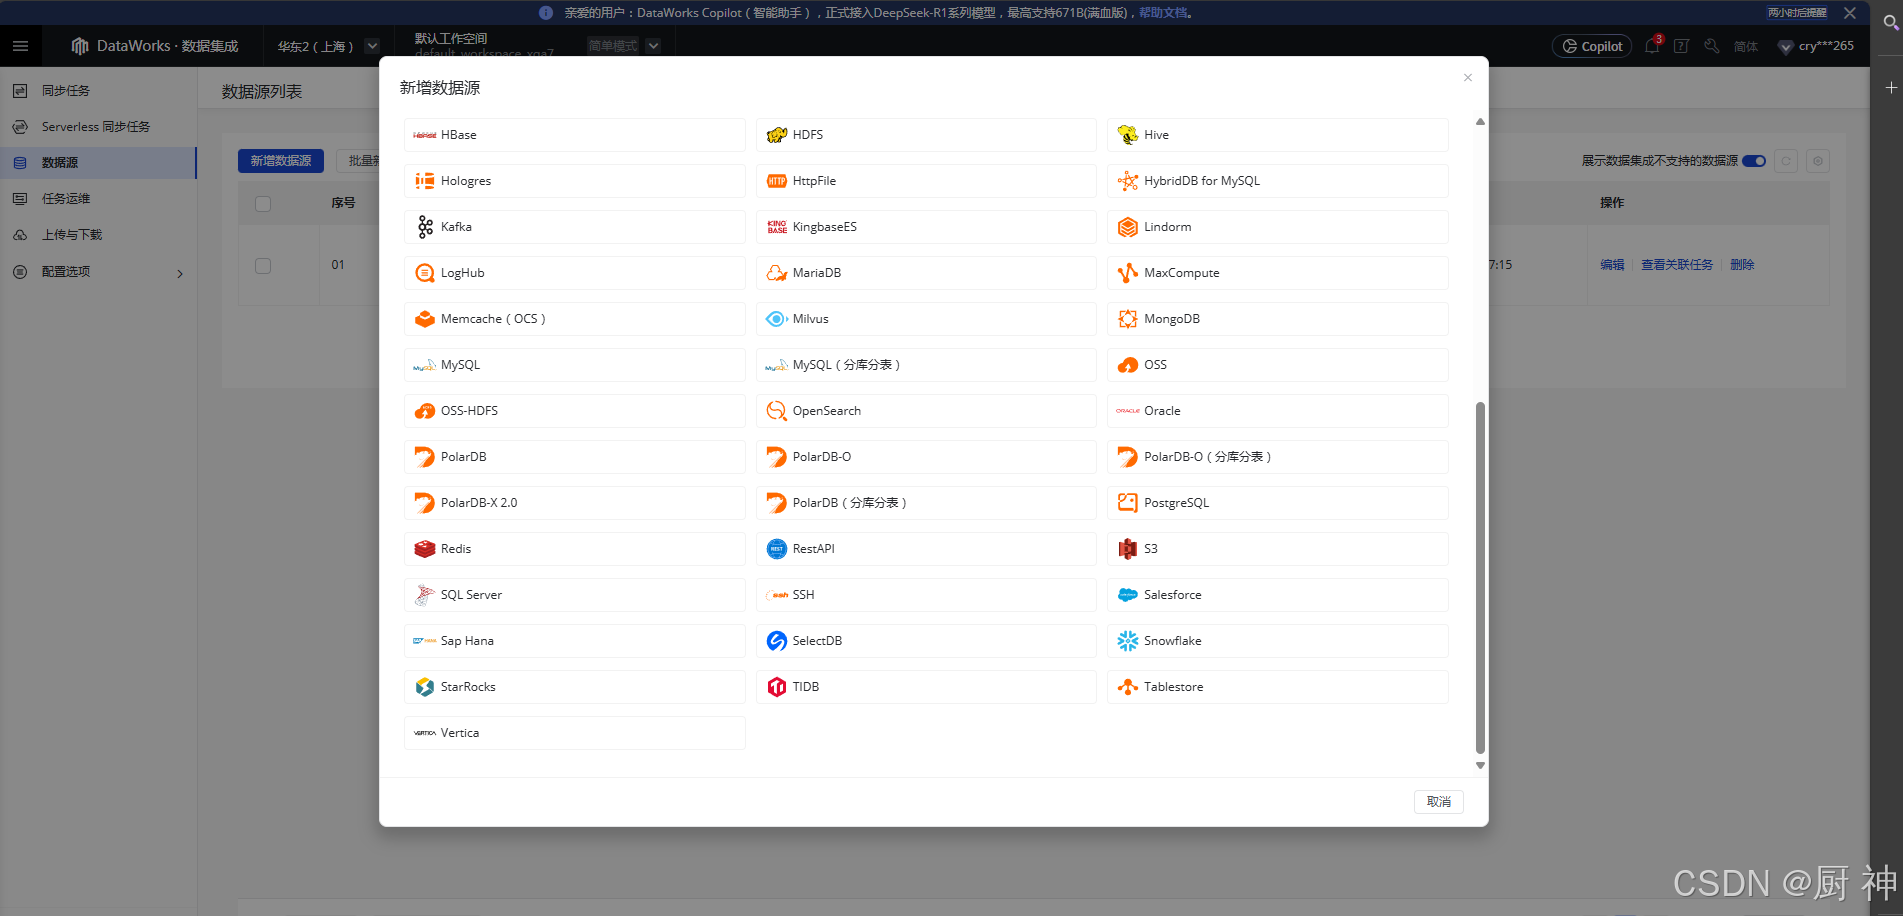Select the Vertica data source
The image size is (1903, 916).
575,733
